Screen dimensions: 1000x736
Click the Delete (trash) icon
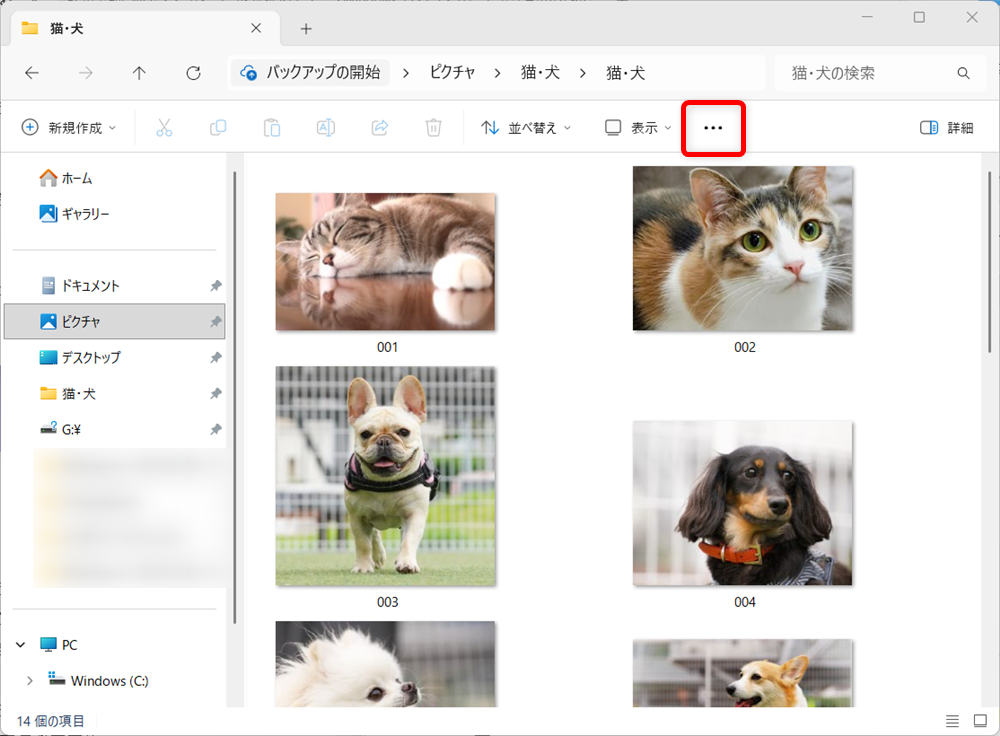[x=433, y=128]
